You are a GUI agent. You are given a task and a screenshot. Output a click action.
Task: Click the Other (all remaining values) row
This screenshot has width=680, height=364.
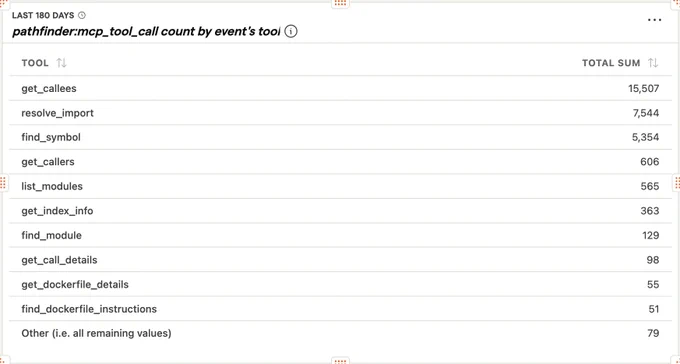coord(340,334)
